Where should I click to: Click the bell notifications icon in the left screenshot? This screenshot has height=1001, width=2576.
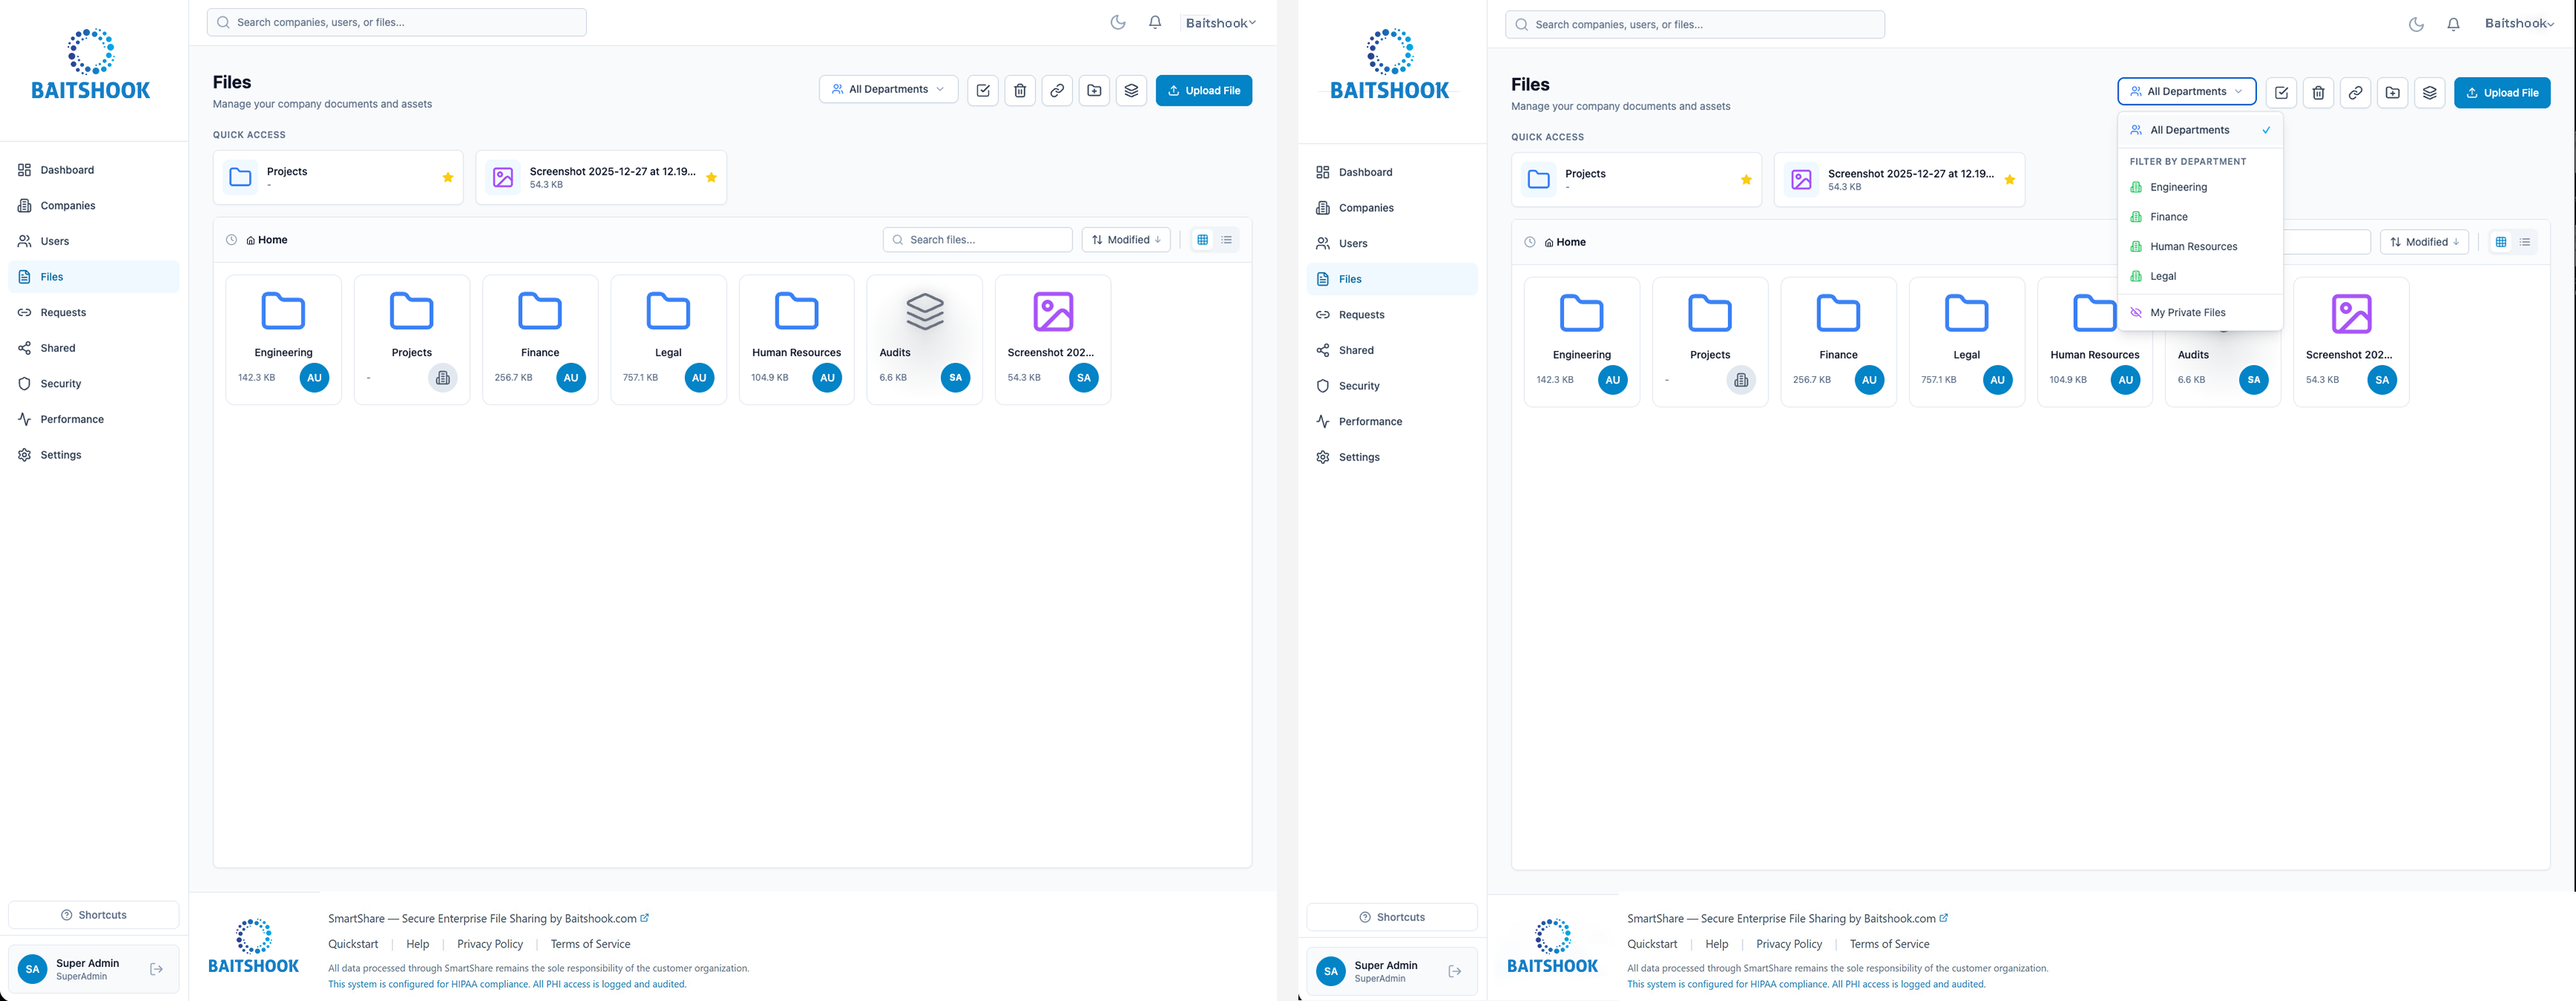tap(1155, 22)
